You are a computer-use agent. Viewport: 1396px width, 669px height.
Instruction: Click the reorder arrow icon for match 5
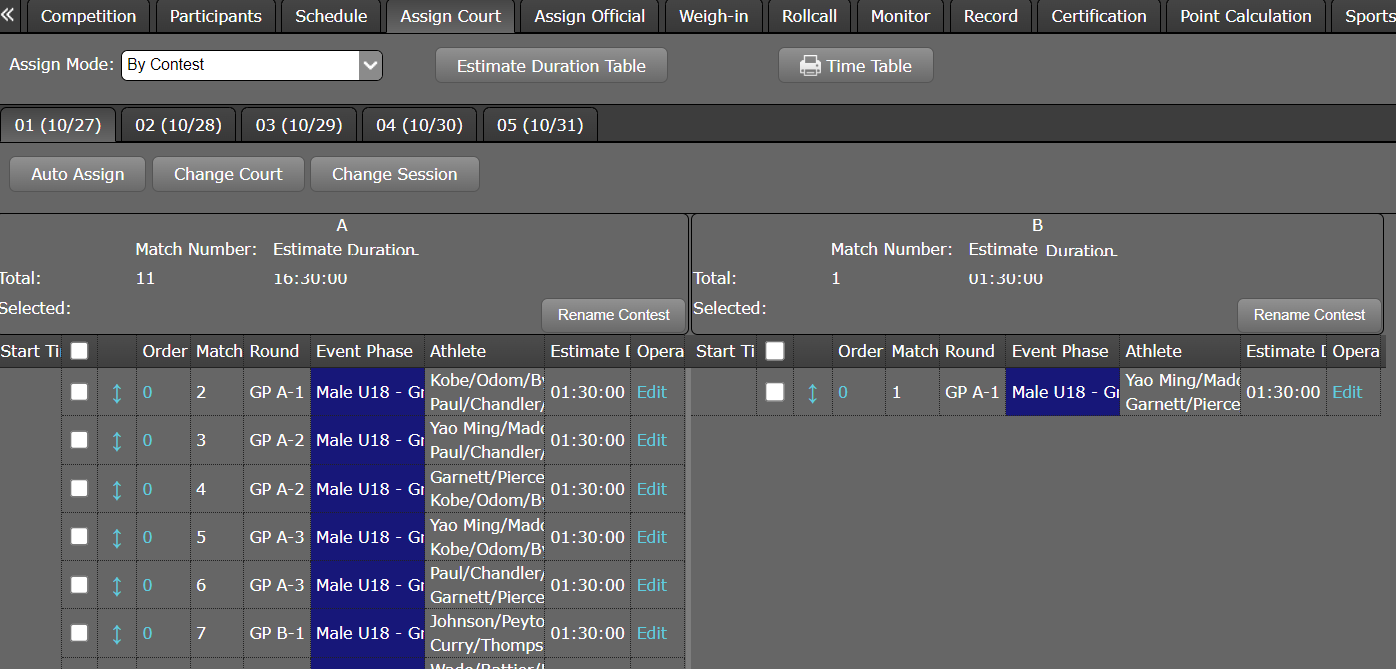117,538
